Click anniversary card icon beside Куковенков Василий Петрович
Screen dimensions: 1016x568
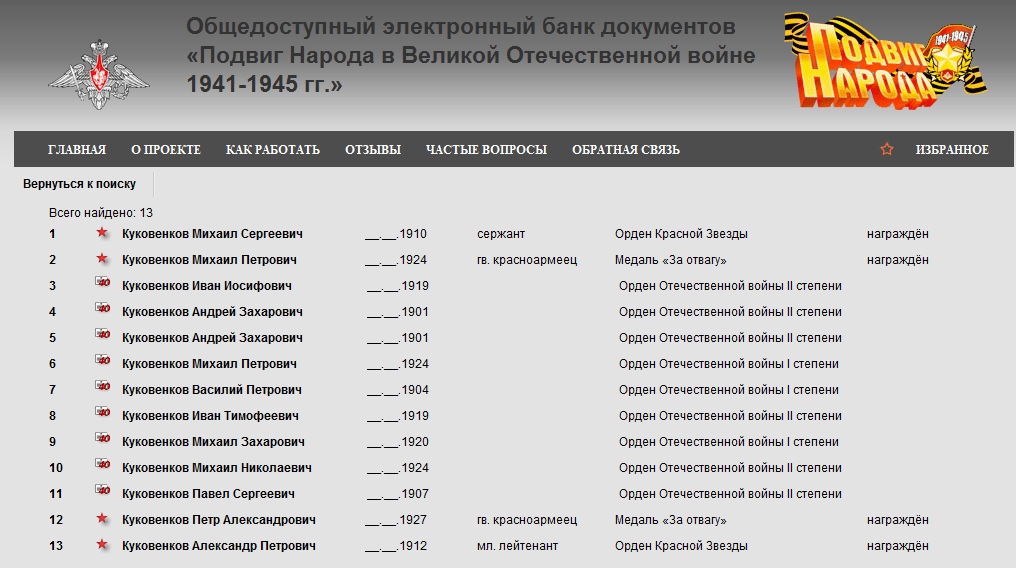click(101, 389)
